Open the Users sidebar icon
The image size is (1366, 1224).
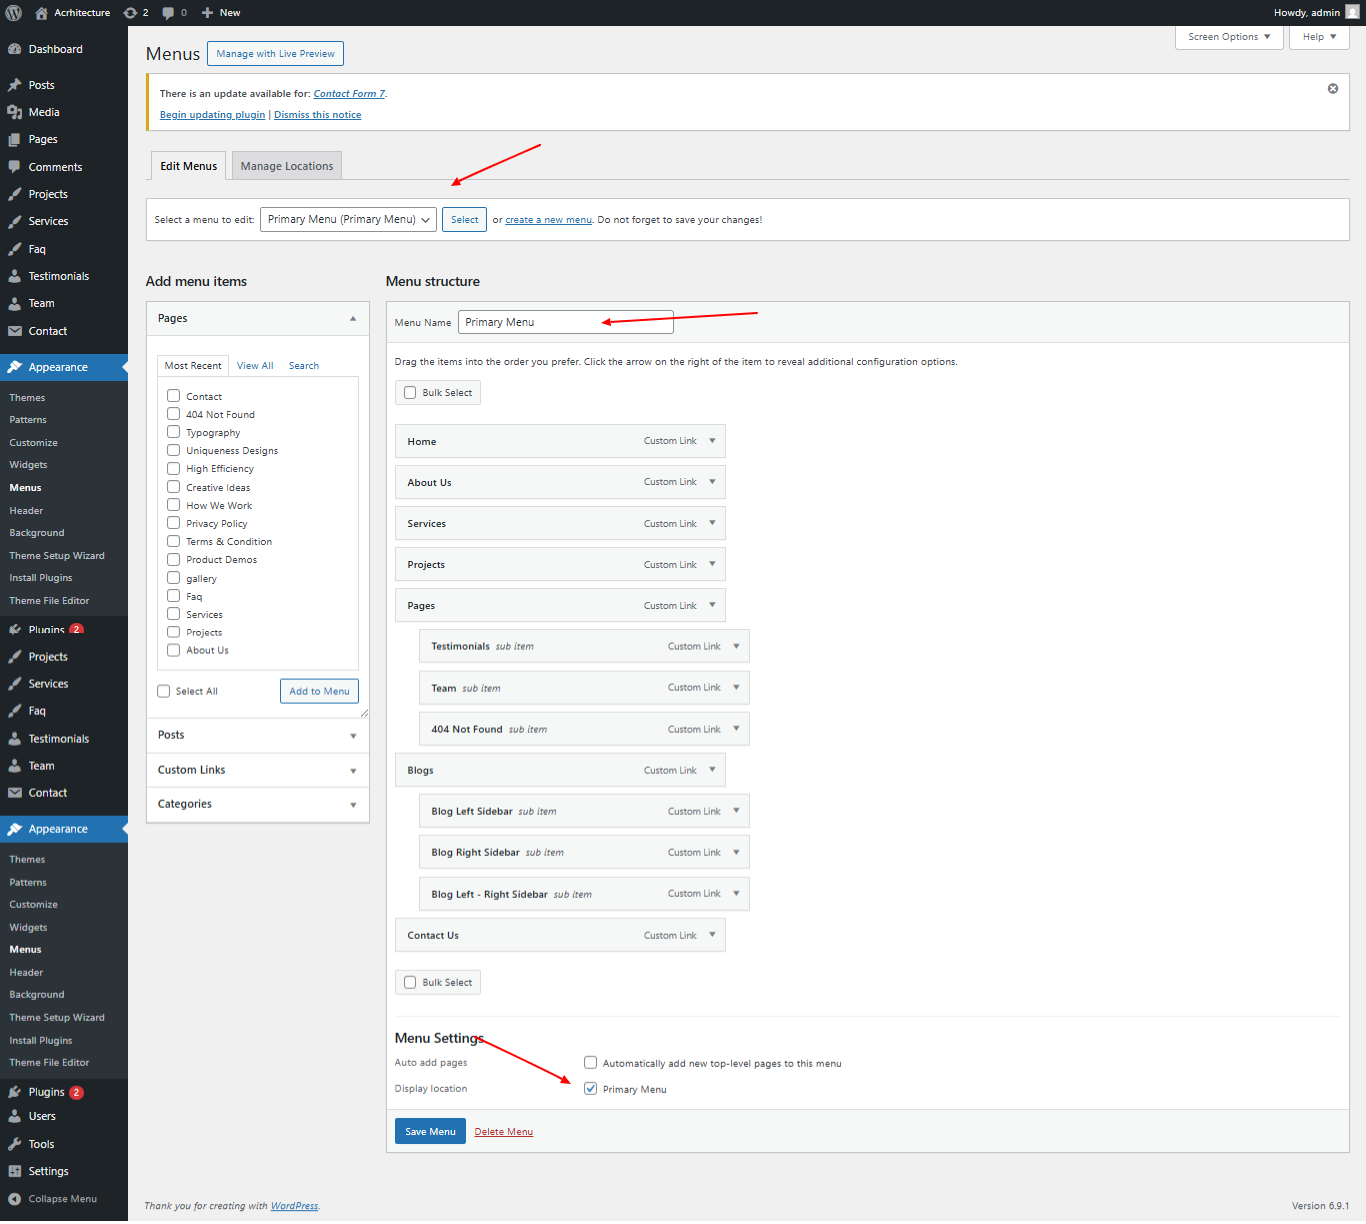click(15, 1116)
